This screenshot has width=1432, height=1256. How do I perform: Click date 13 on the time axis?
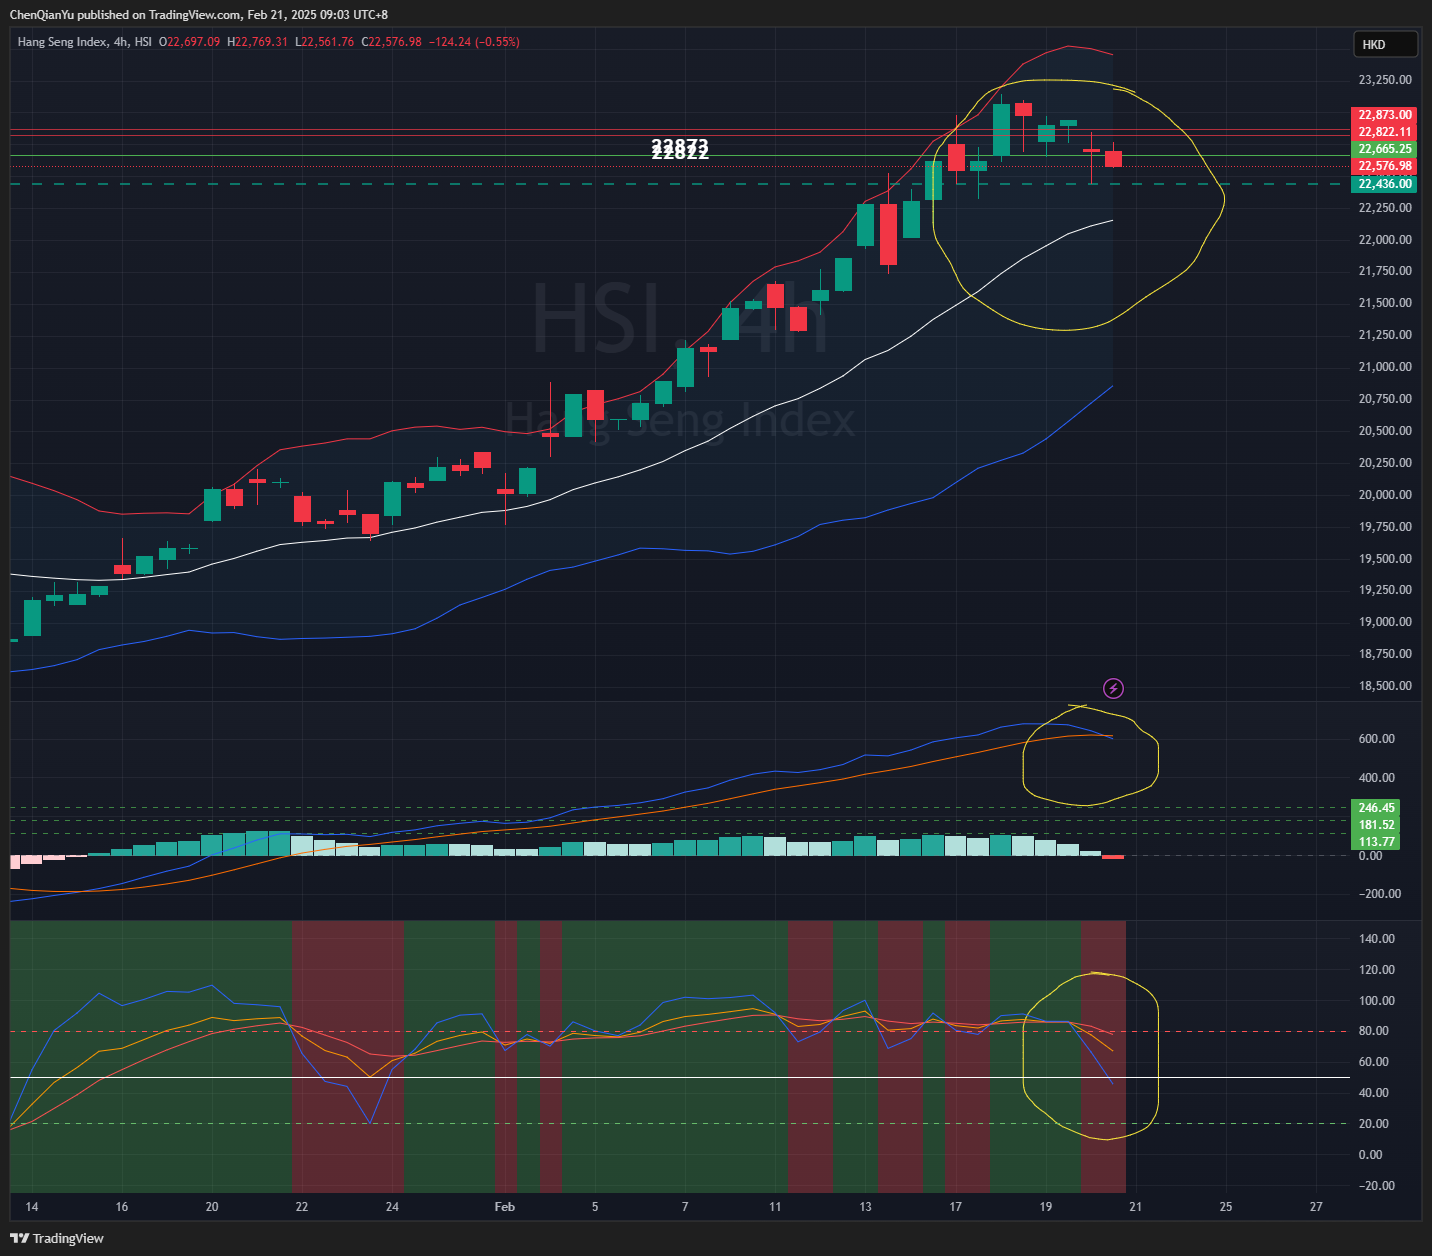tap(865, 1207)
